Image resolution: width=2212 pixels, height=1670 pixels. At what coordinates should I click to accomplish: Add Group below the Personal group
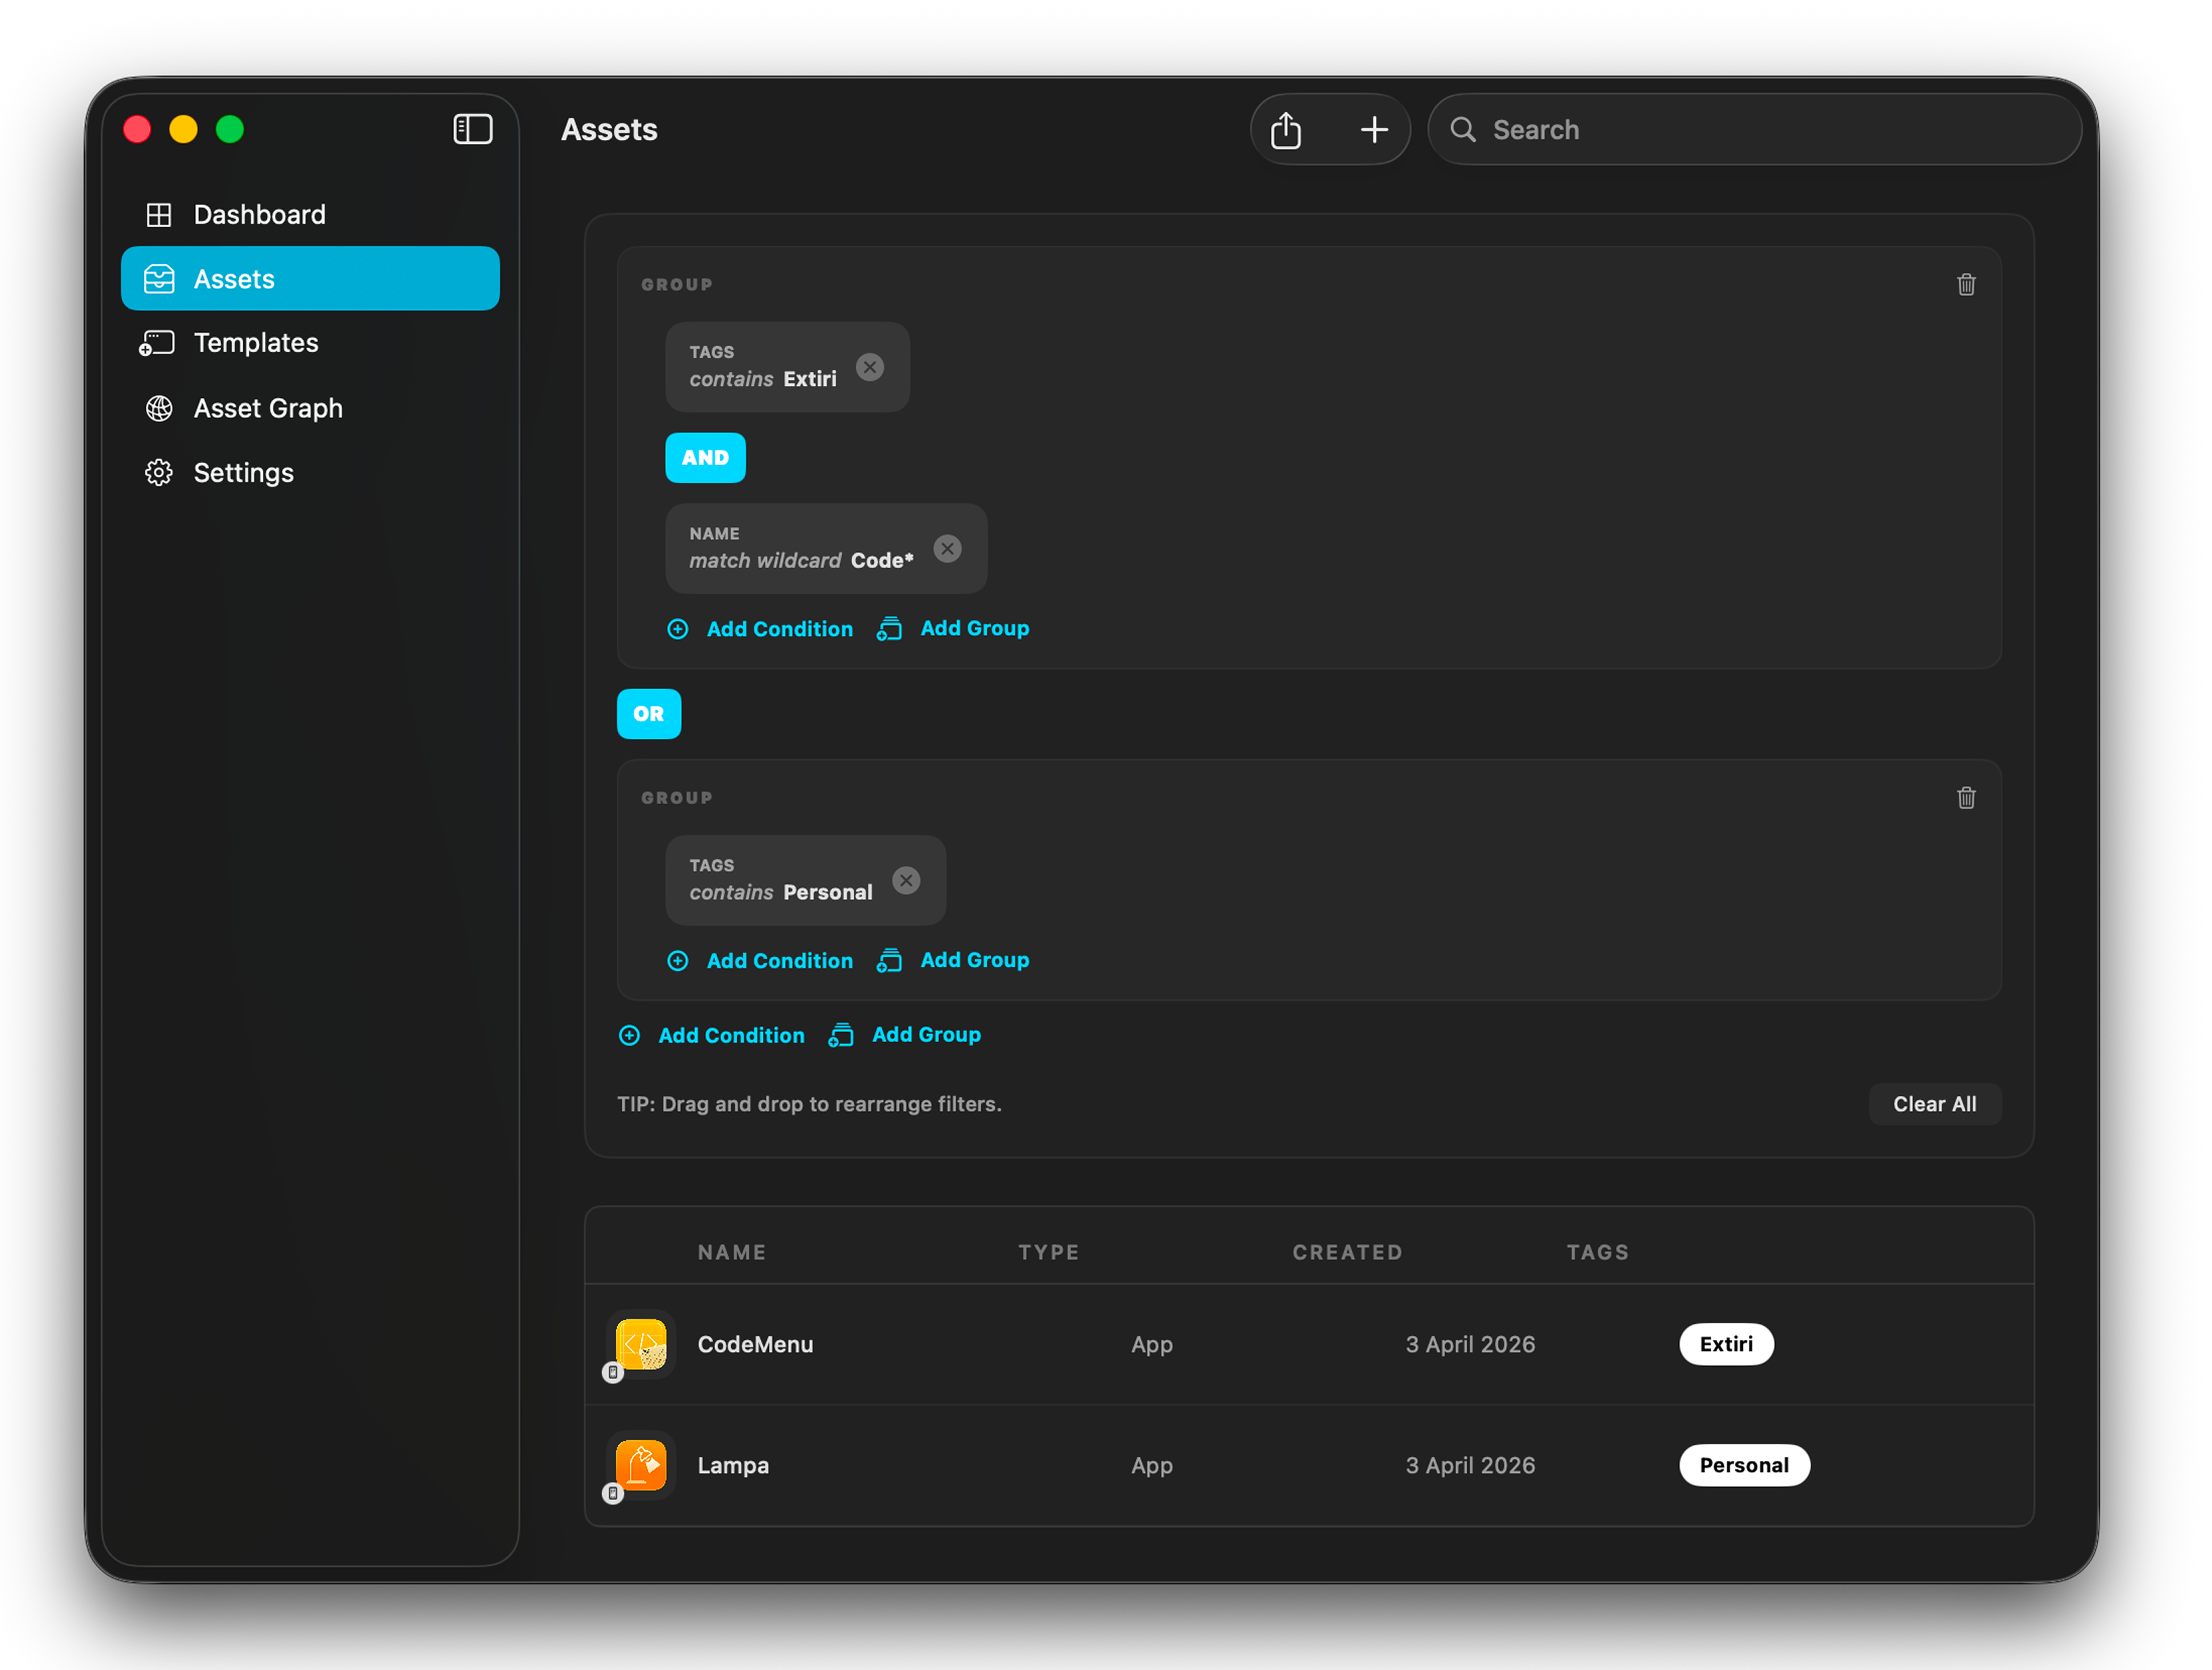925,1034
